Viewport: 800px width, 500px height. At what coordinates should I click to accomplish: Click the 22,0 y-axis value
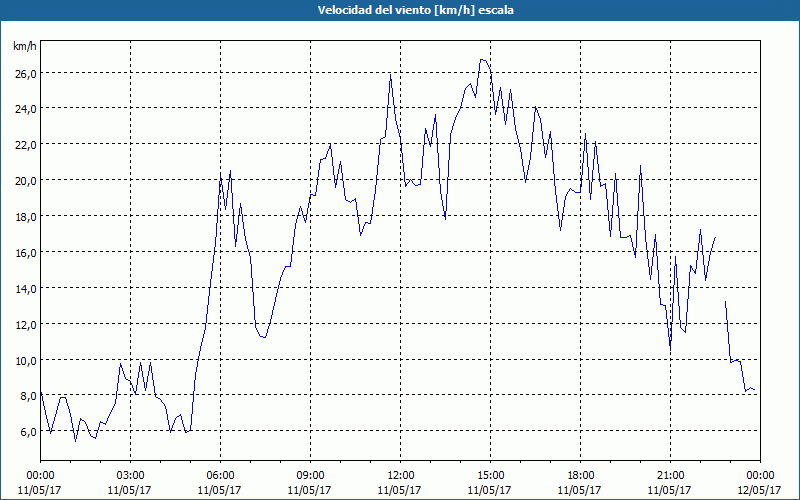click(25, 145)
